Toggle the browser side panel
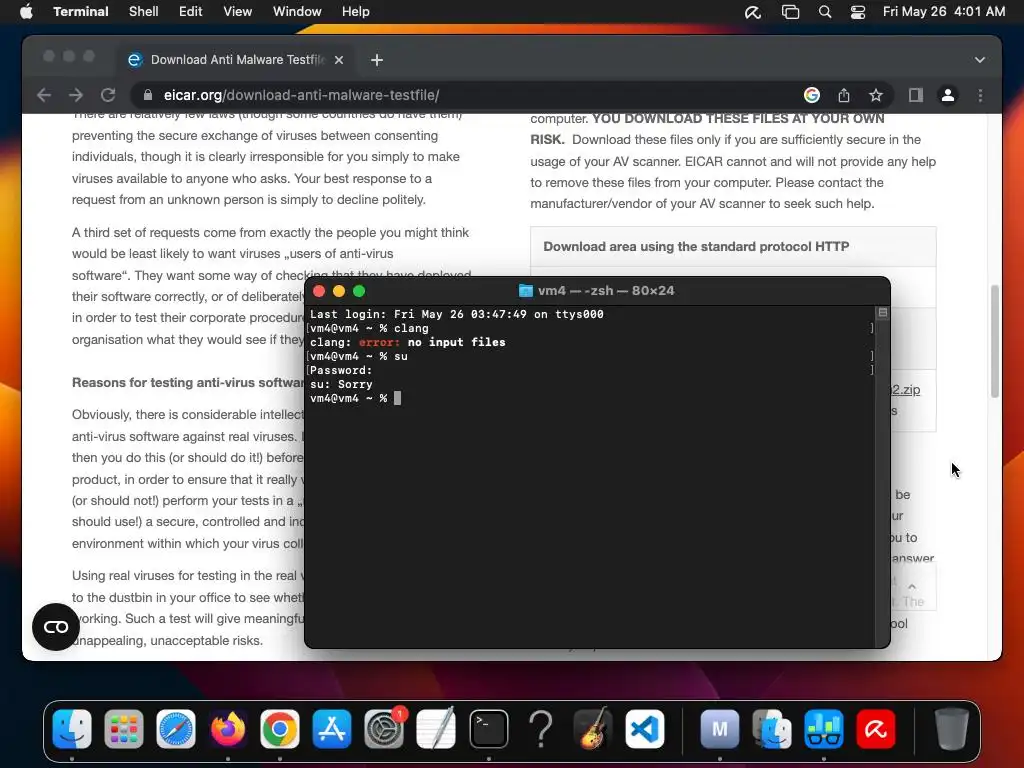This screenshot has width=1024, height=768. click(916, 95)
